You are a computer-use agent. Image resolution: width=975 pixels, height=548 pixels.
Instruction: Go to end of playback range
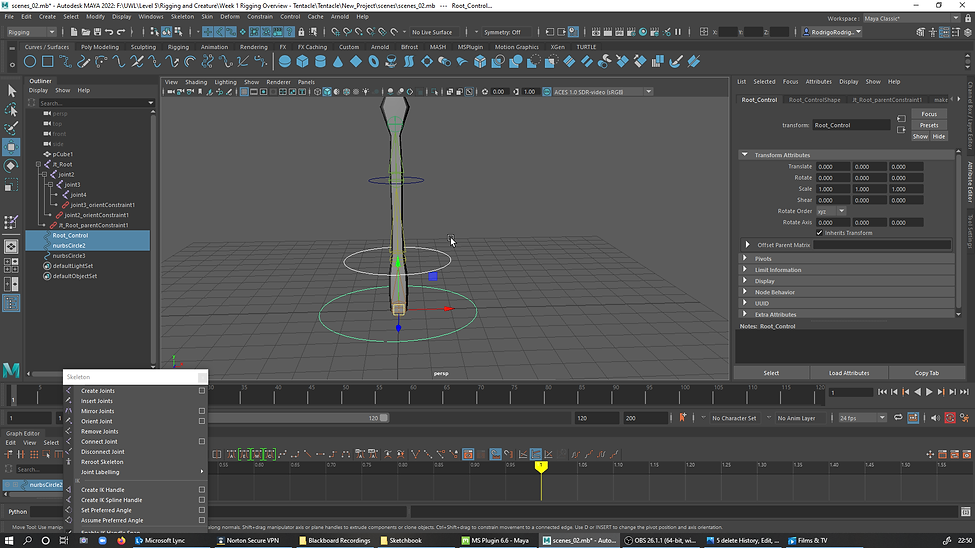pos(964,392)
